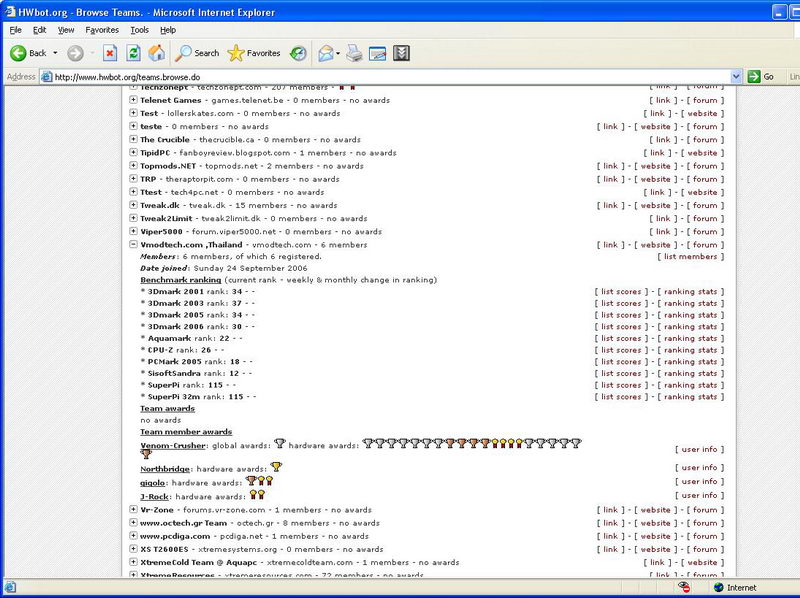The width and height of the screenshot is (800, 598).
Task: Open the link for Vr-Zone team
Action: click(611, 510)
